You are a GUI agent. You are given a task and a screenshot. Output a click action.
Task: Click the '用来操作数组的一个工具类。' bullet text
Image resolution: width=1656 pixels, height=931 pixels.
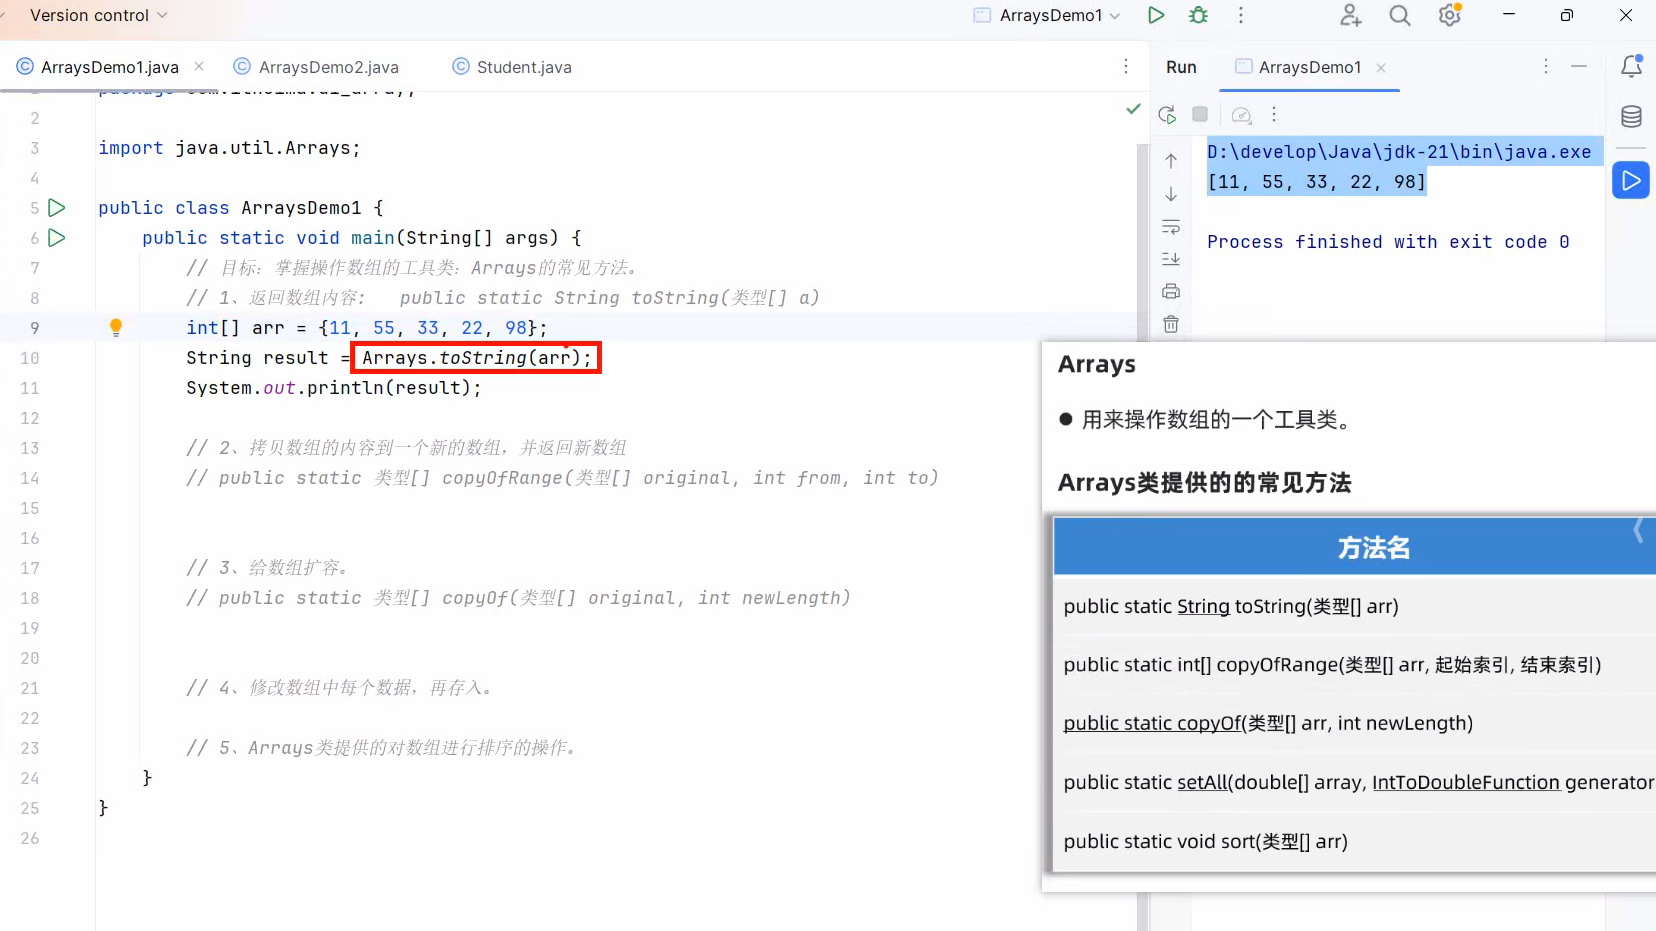1219,420
